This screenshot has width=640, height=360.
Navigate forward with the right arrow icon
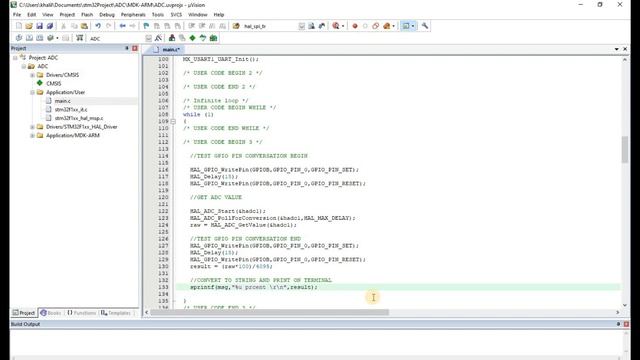[133, 26]
